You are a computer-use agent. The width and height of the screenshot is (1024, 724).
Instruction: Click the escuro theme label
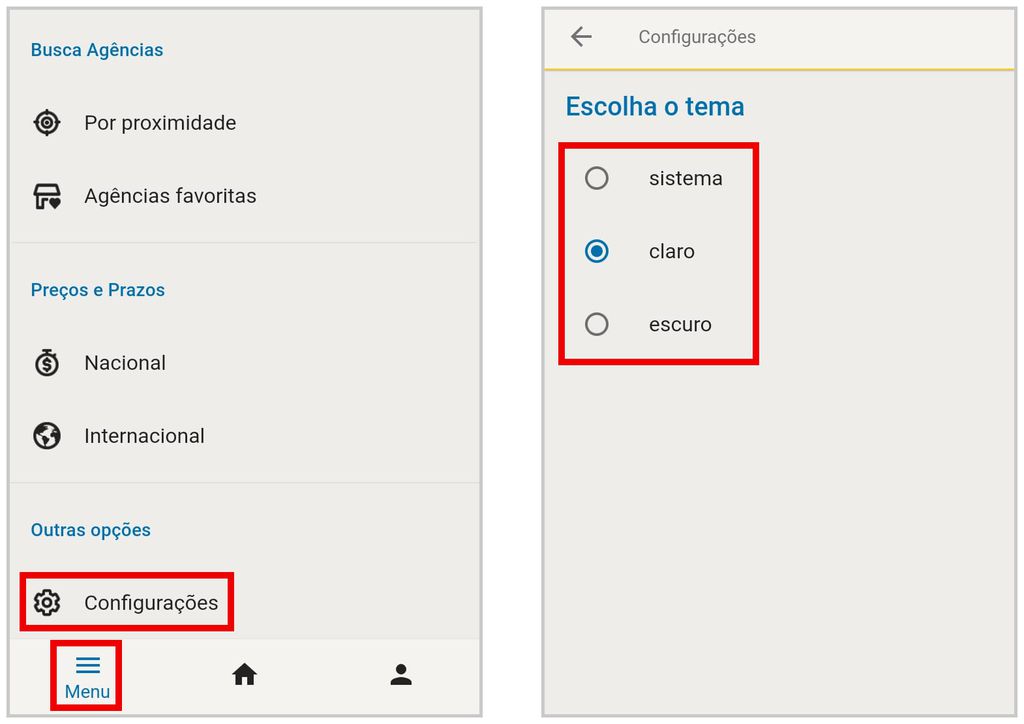point(680,324)
